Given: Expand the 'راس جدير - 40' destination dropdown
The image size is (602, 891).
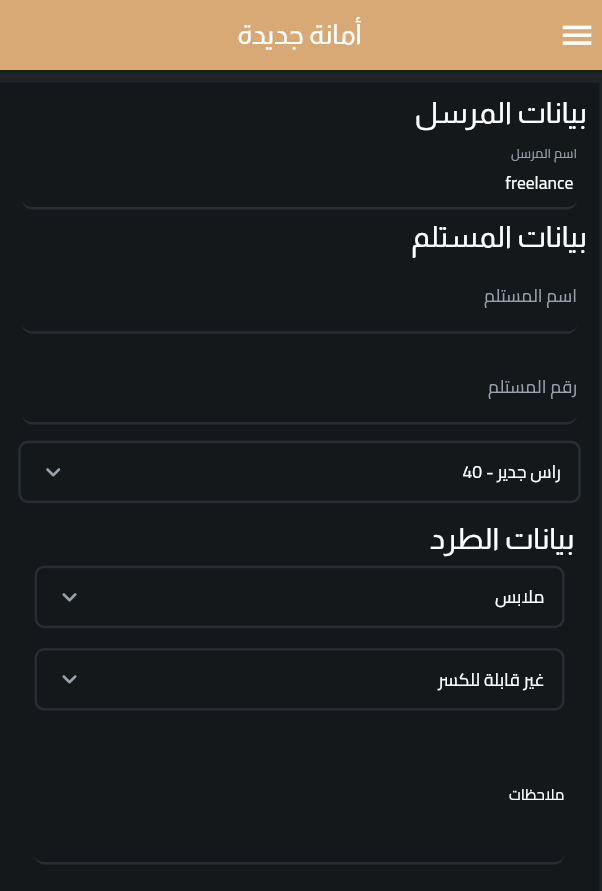Looking at the screenshot, I should [x=300, y=472].
